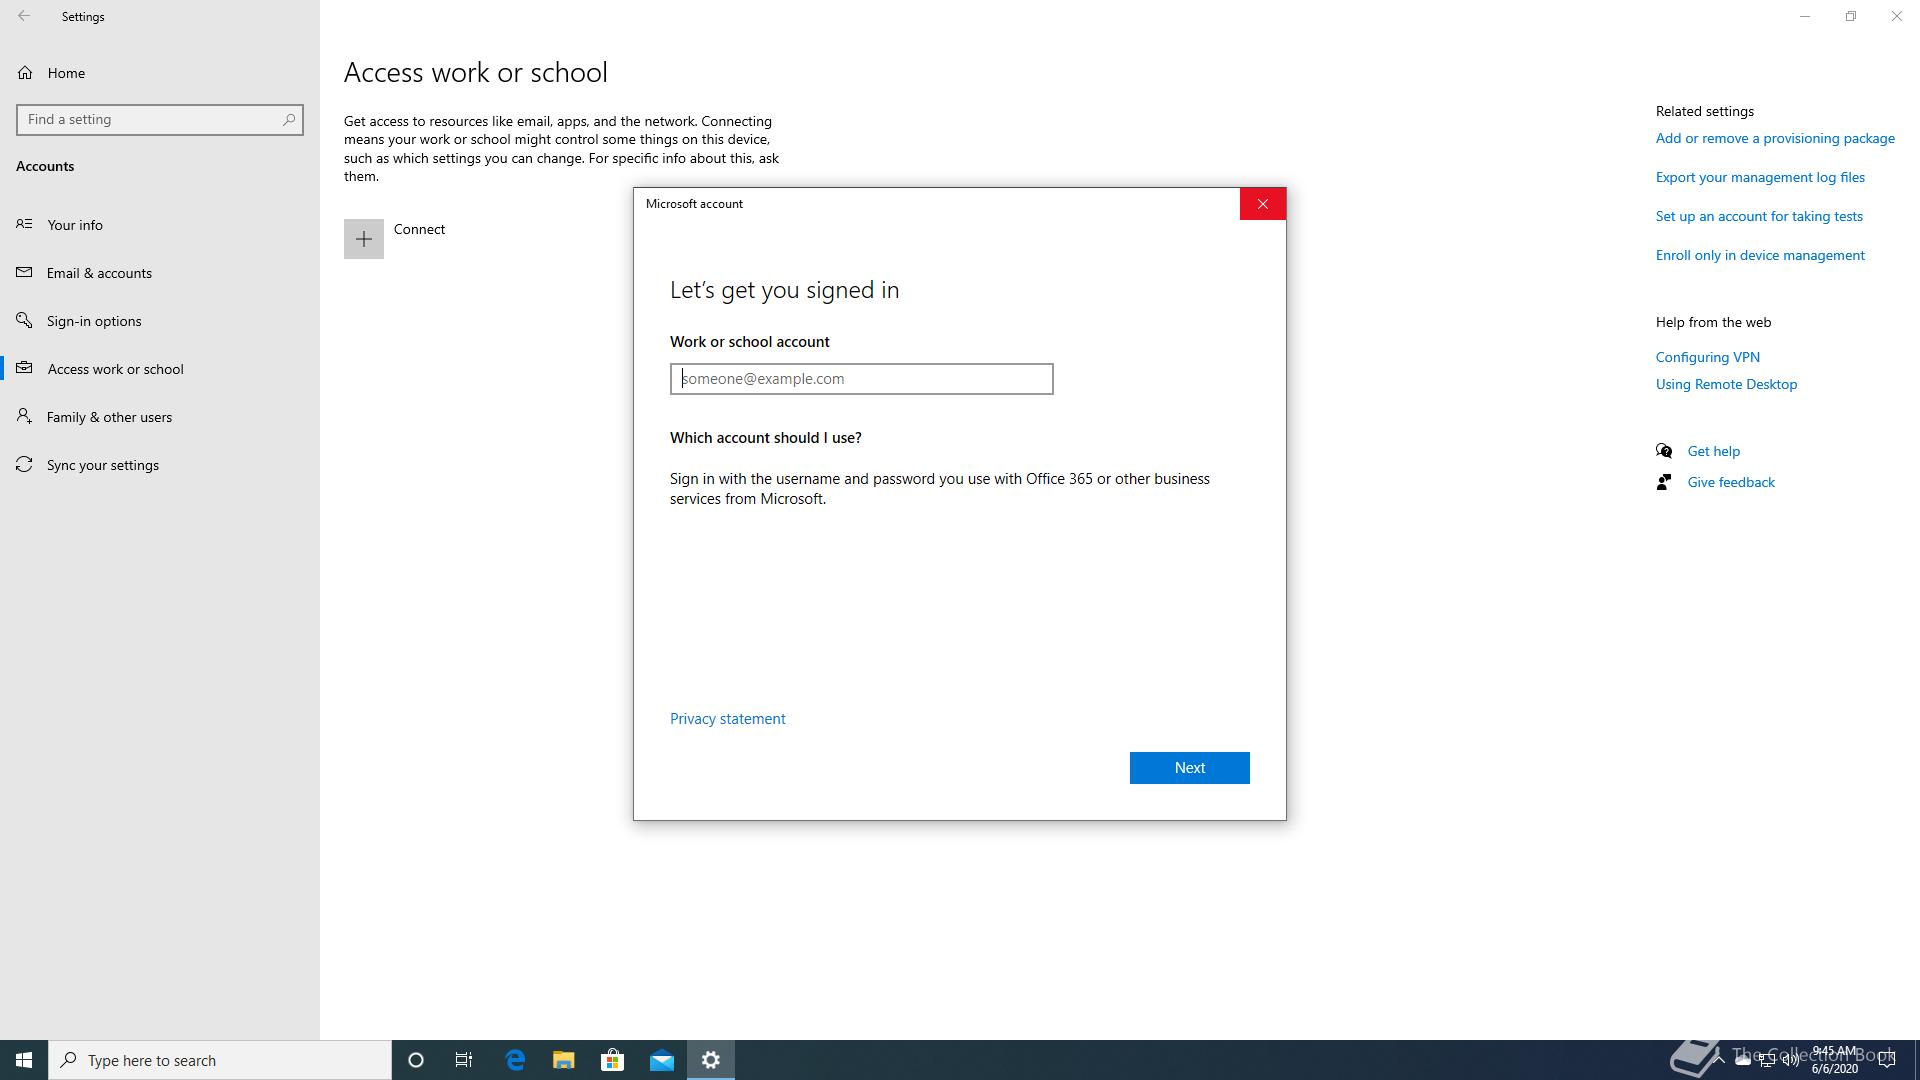Select the Your info person icon
This screenshot has width=1920, height=1080.
point(24,224)
